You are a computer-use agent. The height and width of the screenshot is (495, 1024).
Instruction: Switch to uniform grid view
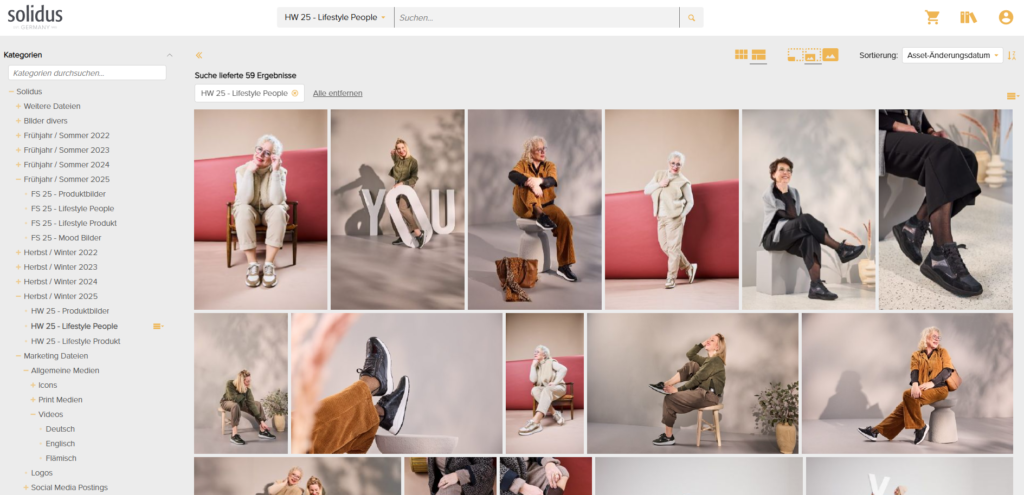[741, 55]
